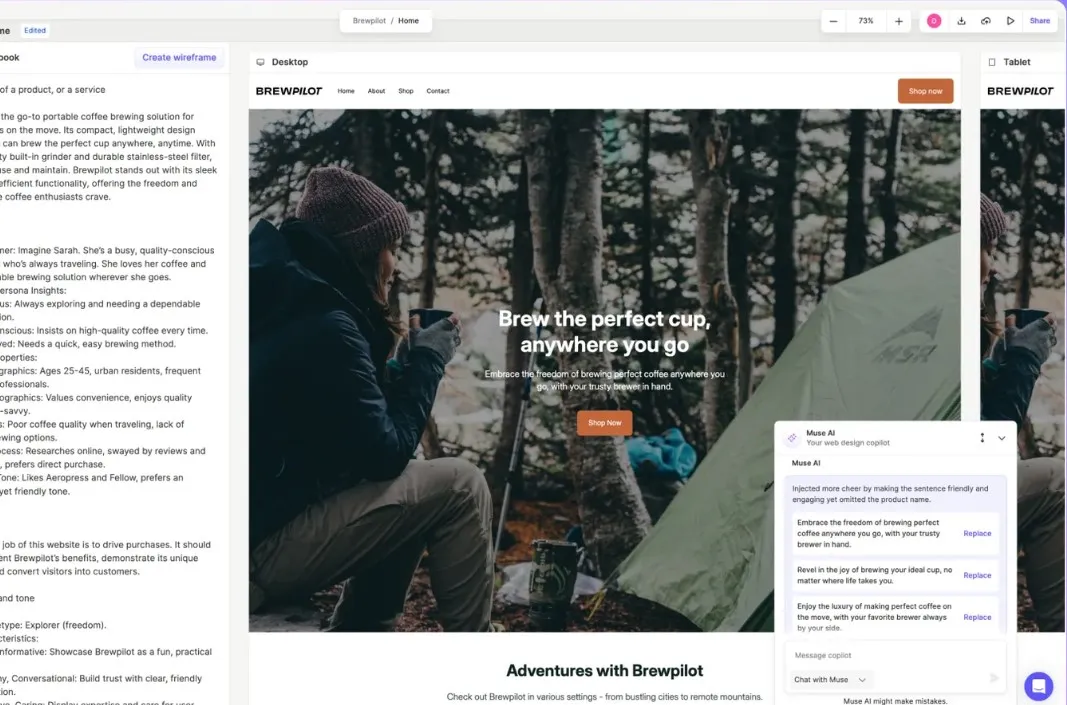Screen dimensions: 1067x705
Task: Select the 'Persona Insights' line in brief
Action: (x=33, y=291)
